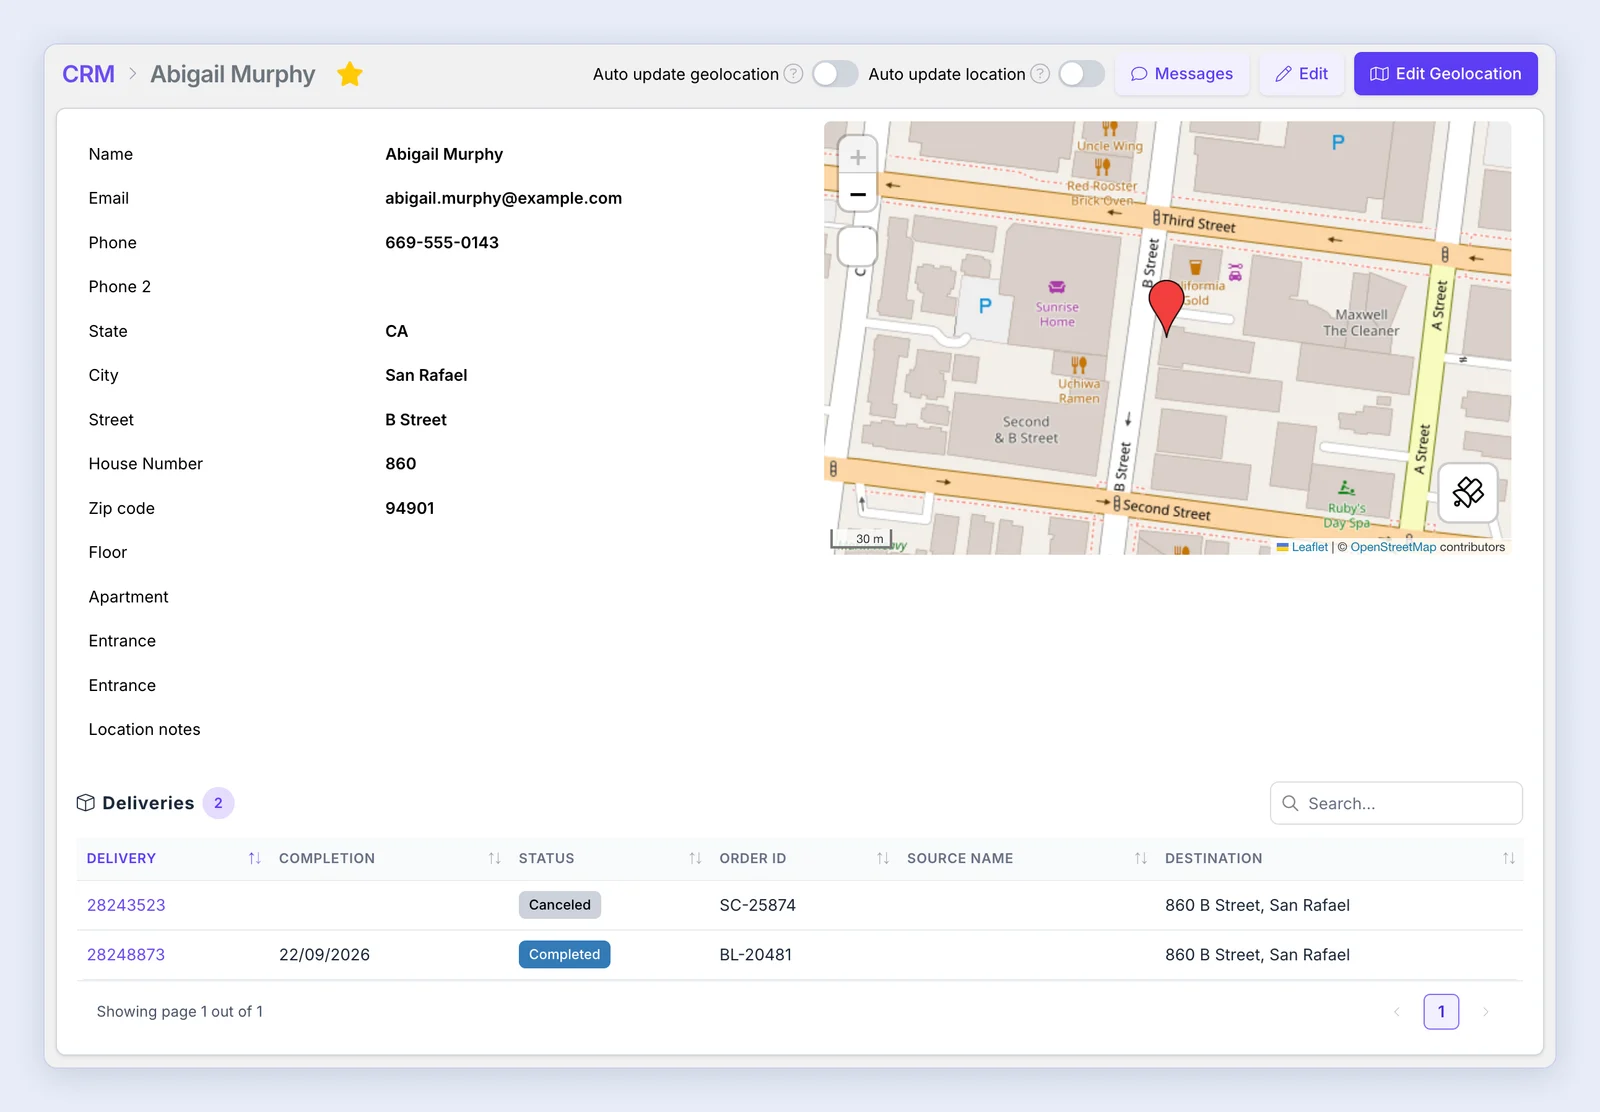Click the auto update location help icon

click(x=1040, y=74)
